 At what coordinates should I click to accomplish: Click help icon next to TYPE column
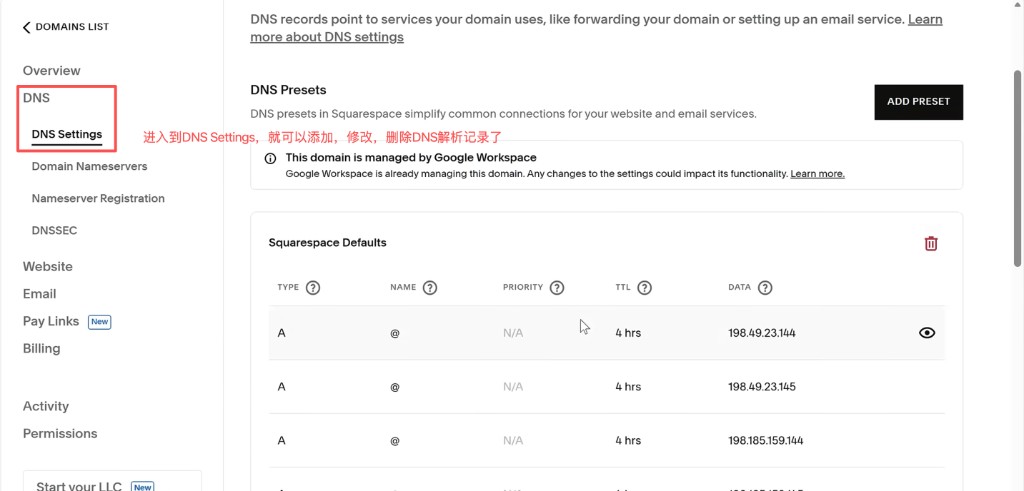(313, 287)
